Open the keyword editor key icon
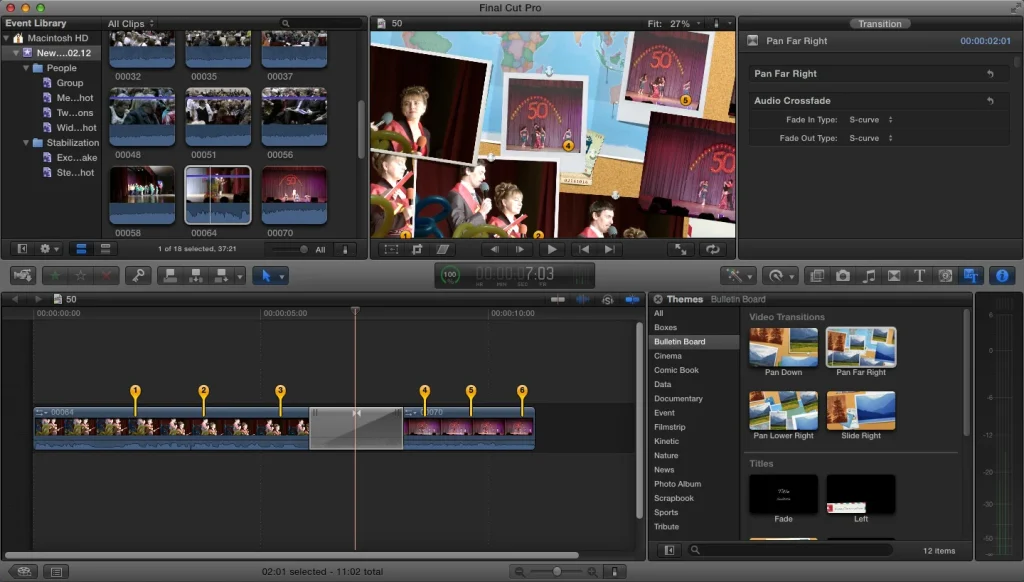This screenshot has width=1024, height=582. pyautogui.click(x=138, y=276)
